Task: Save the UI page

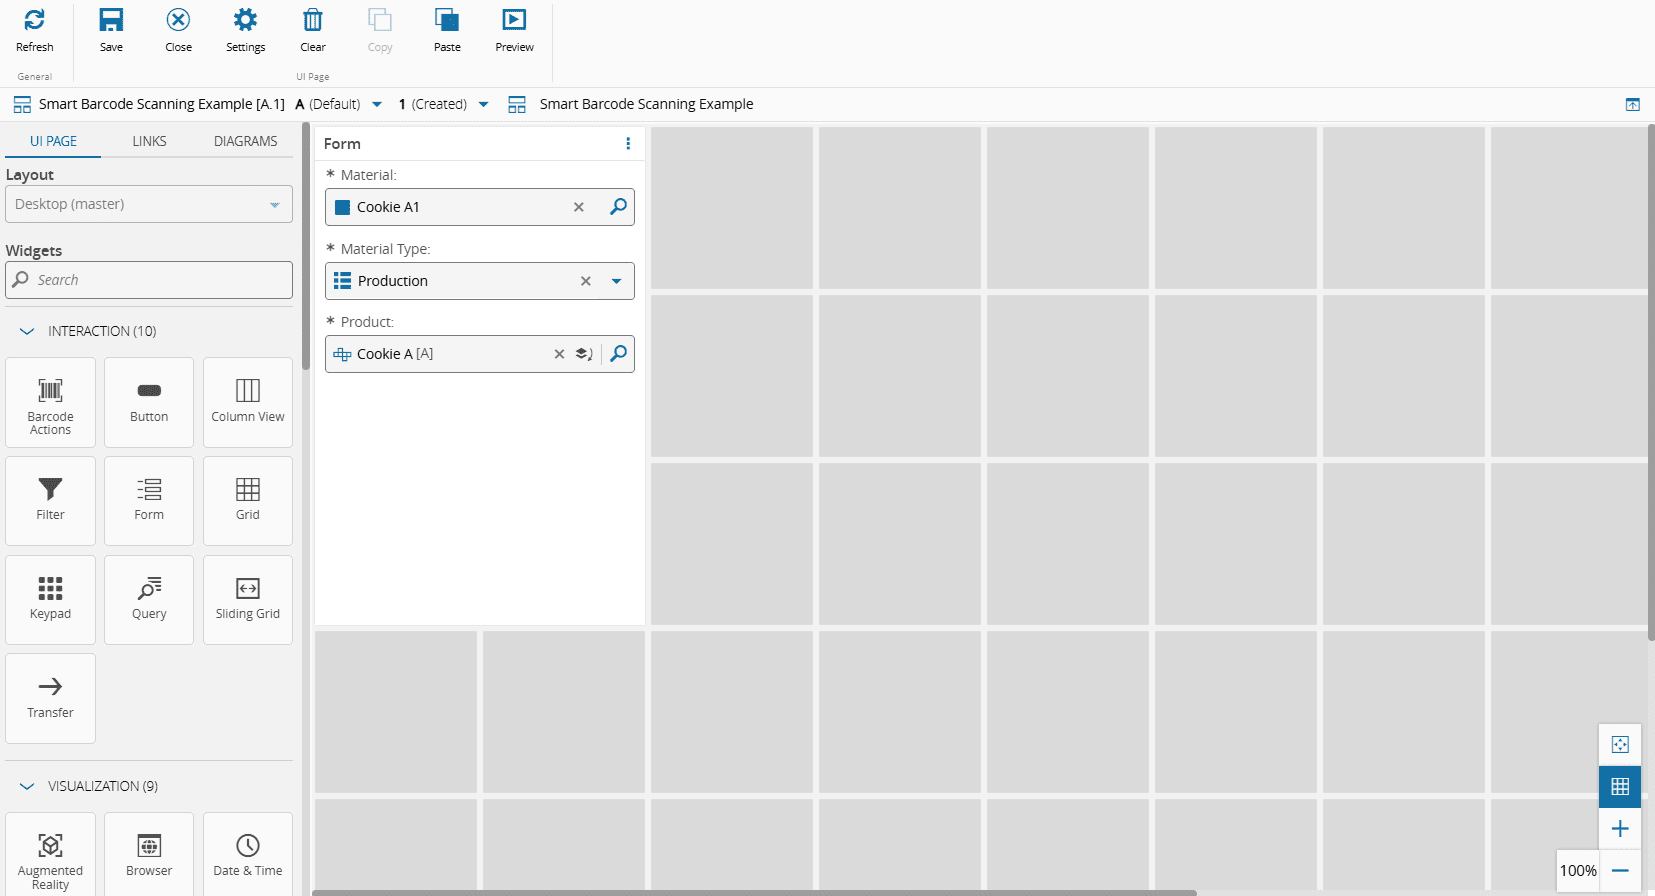Action: coord(111,31)
